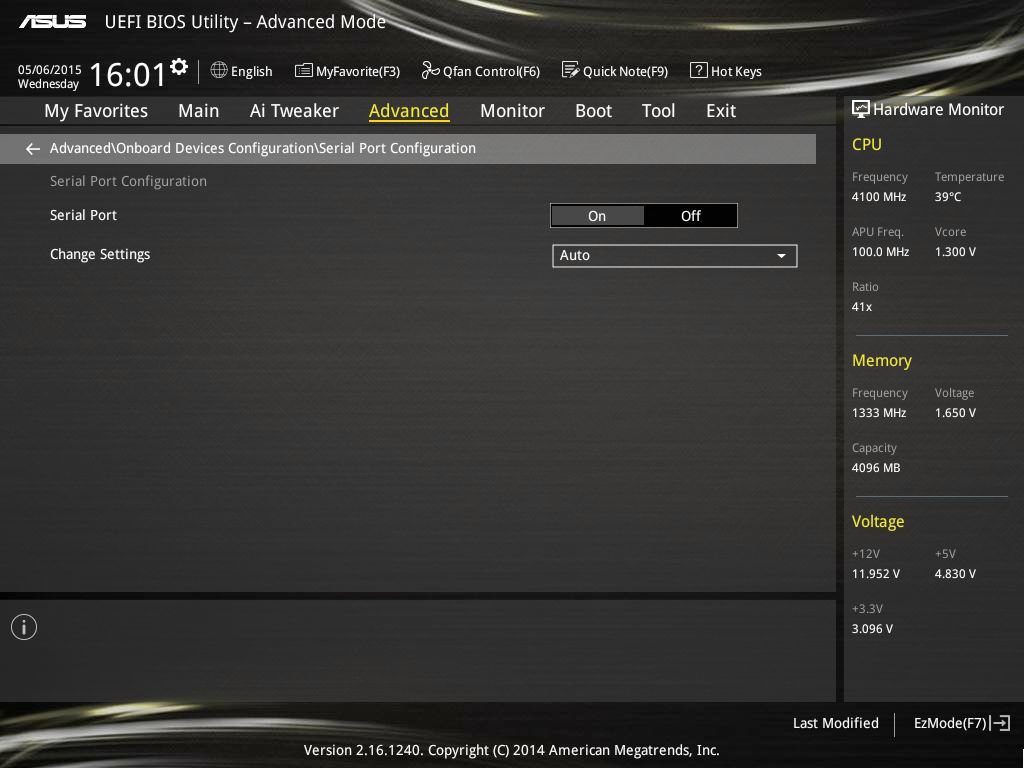
Task: Click the Version 2.16.1240 copyright text
Action: [511, 750]
